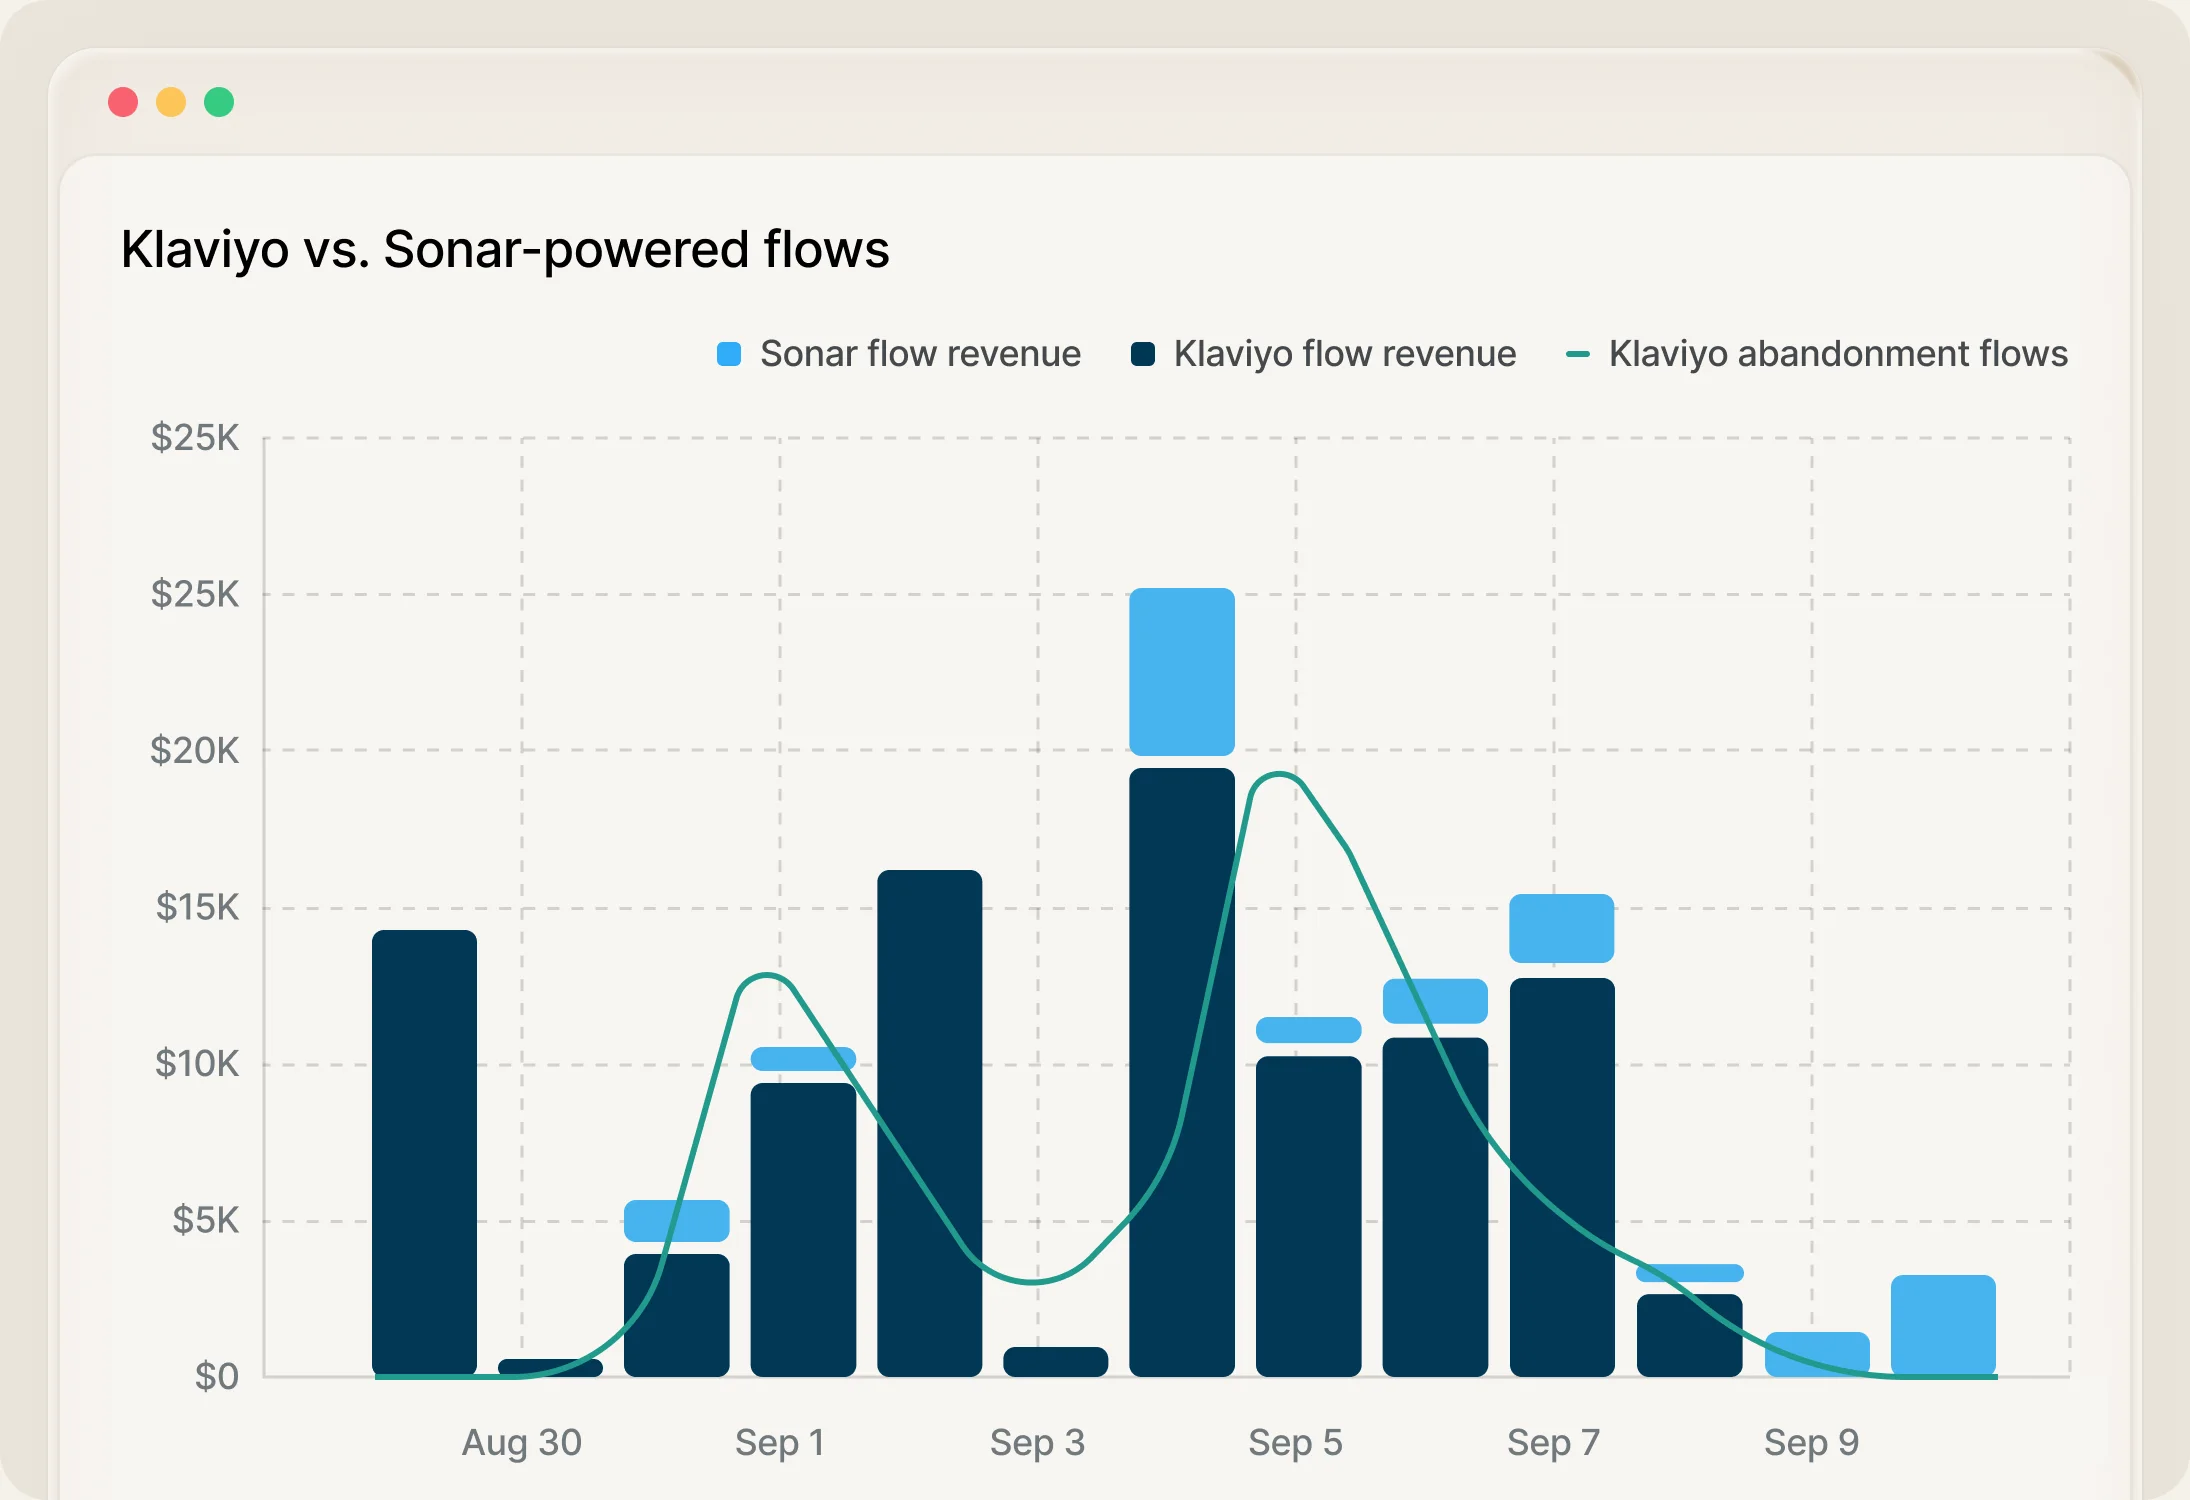
Task: Click the Sep 3 axis label
Action: tap(1038, 1443)
